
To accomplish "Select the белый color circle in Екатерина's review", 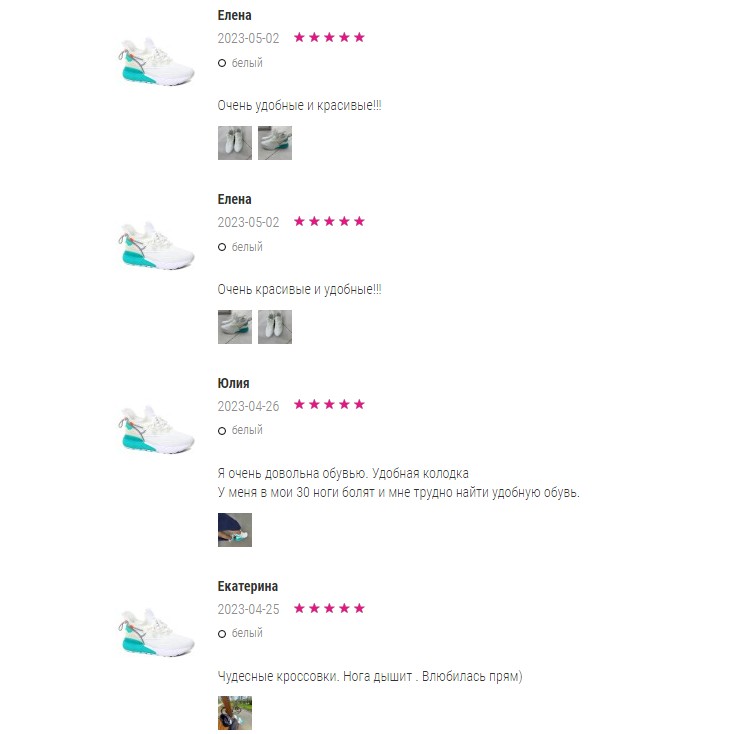I will (221, 634).
